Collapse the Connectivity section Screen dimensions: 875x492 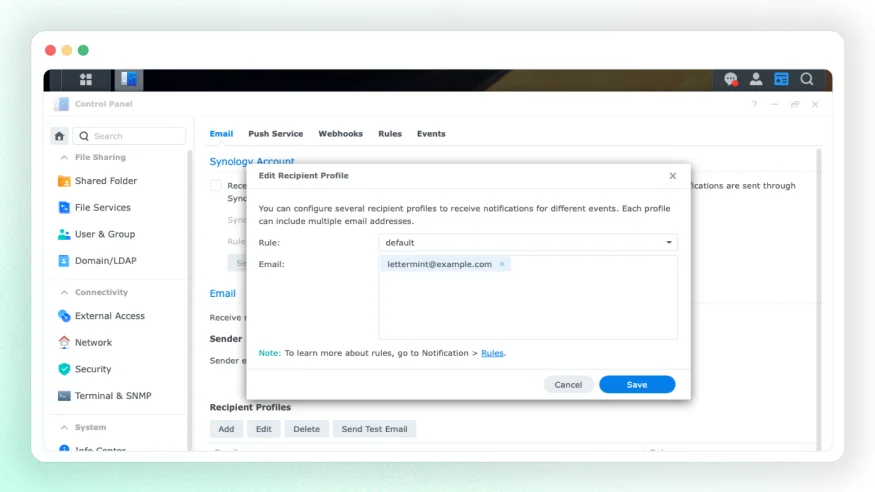point(64,292)
